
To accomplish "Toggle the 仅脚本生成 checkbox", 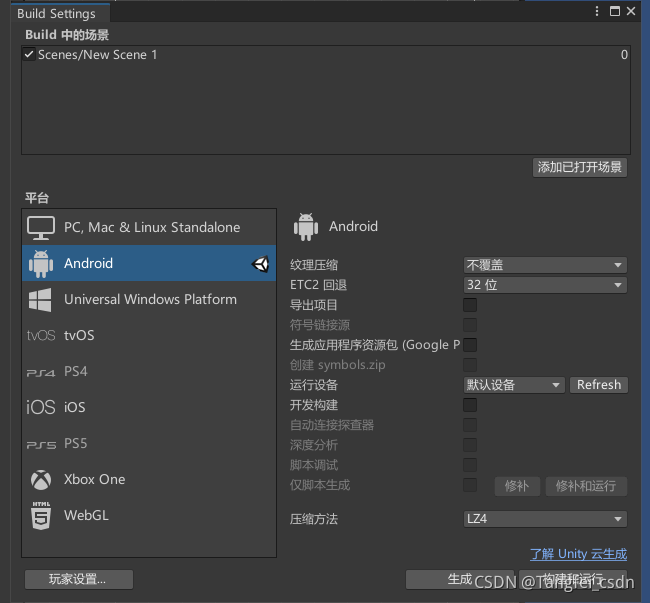I will coord(470,485).
